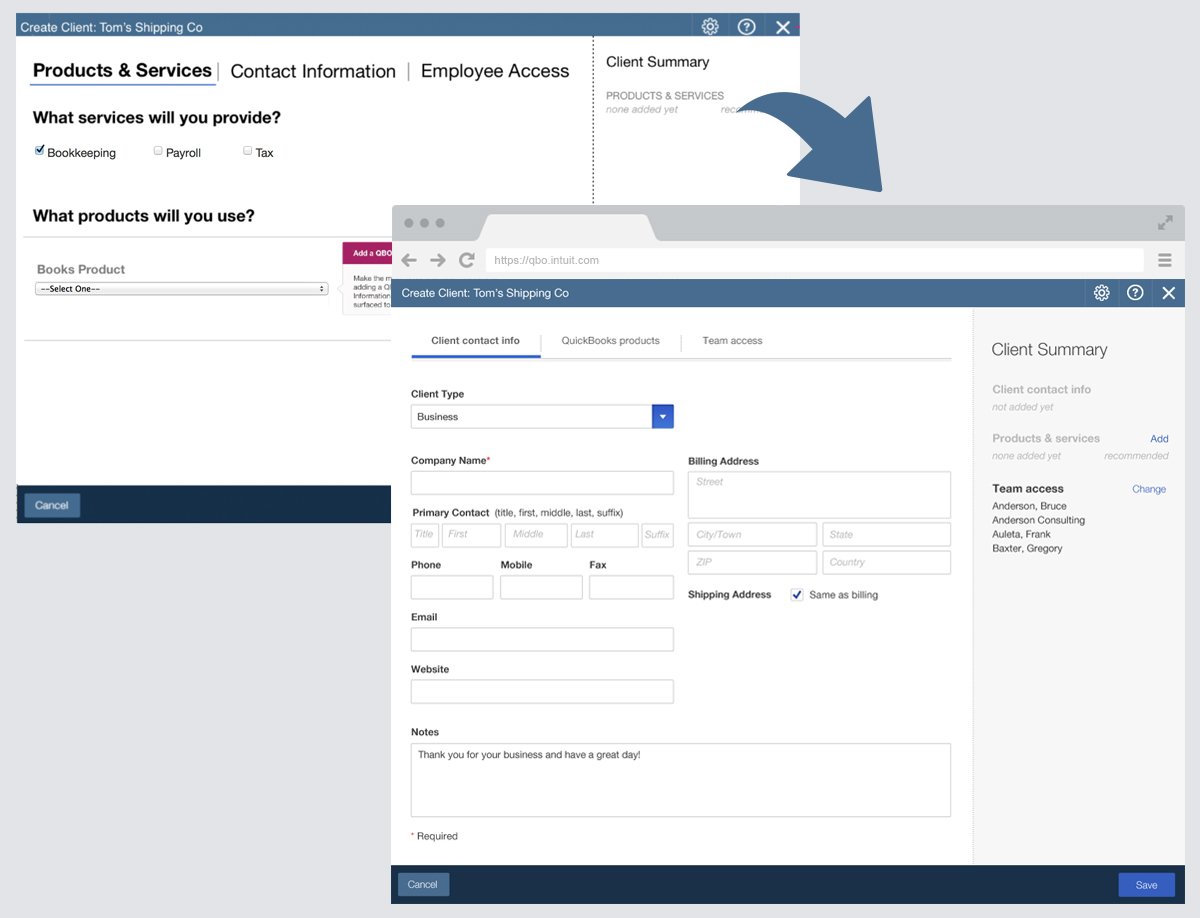Click into the Company Name field

pos(542,483)
